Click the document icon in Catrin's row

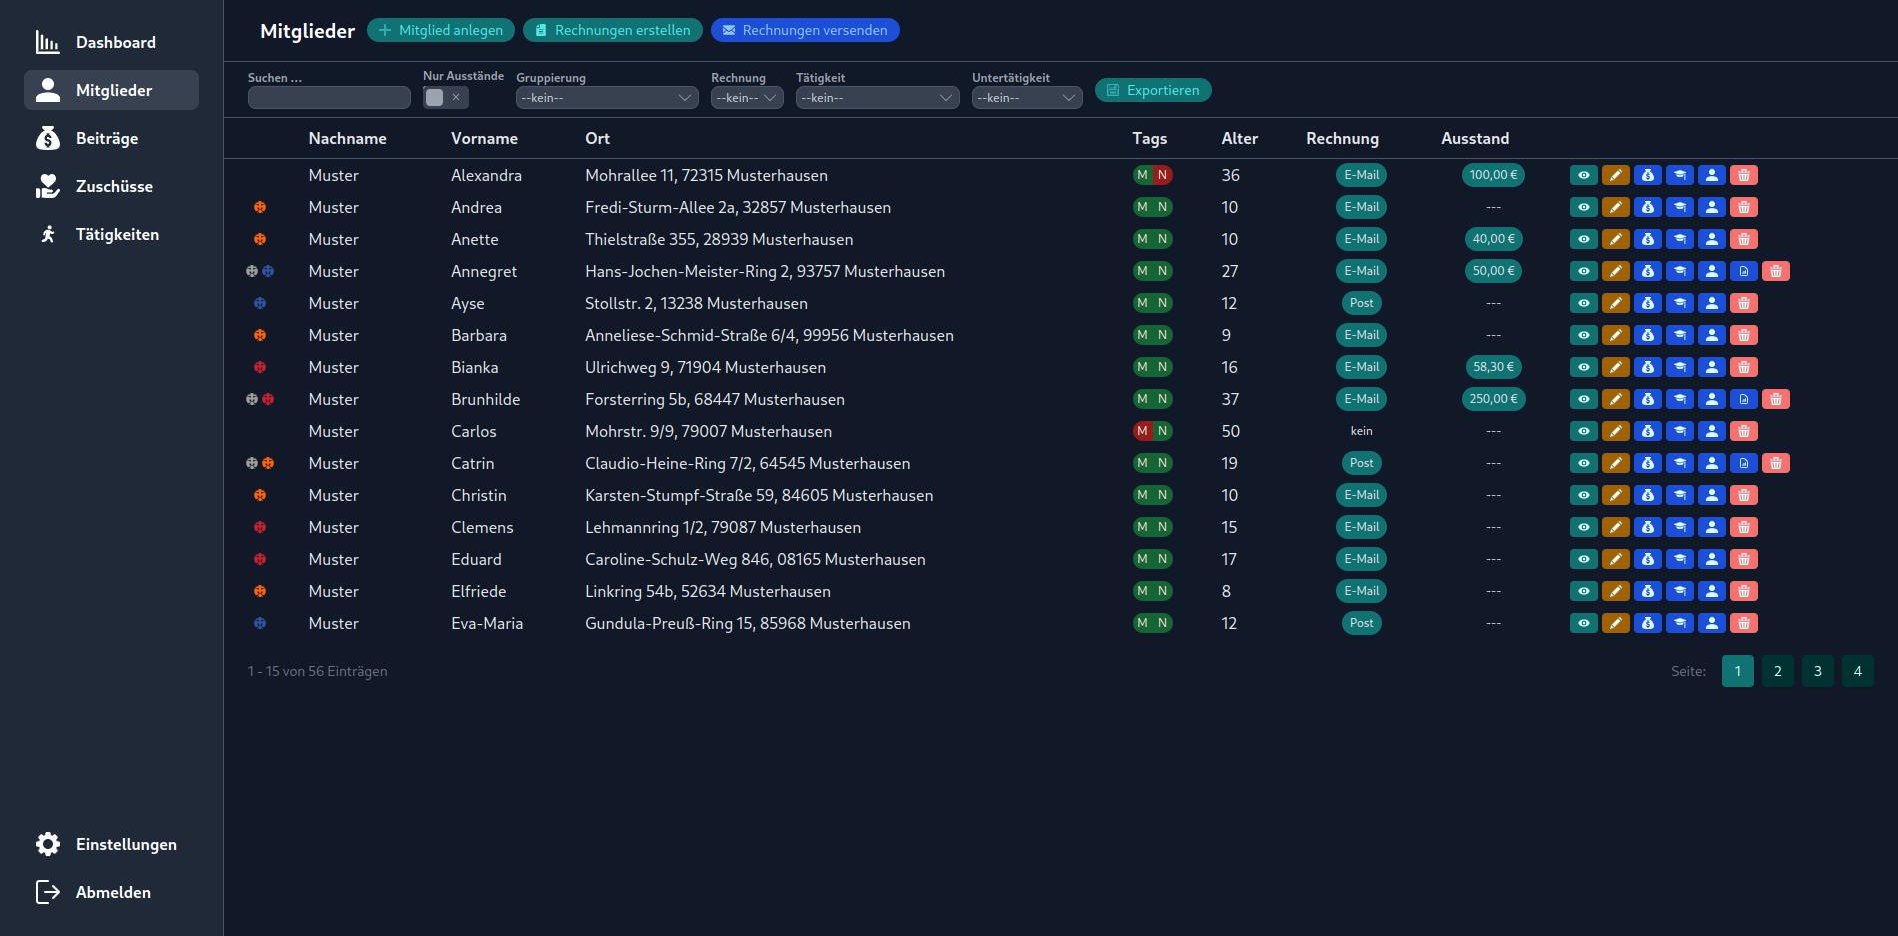[1743, 463]
